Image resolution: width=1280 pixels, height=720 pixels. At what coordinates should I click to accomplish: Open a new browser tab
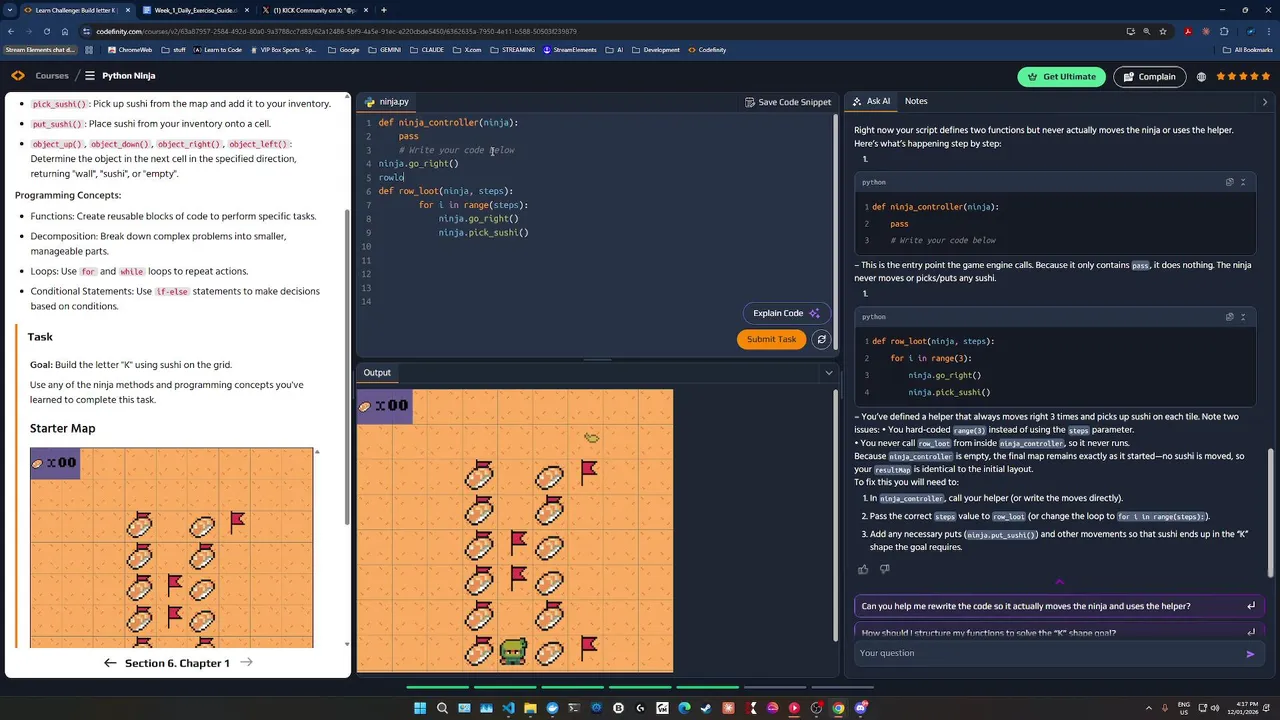pos(383,10)
